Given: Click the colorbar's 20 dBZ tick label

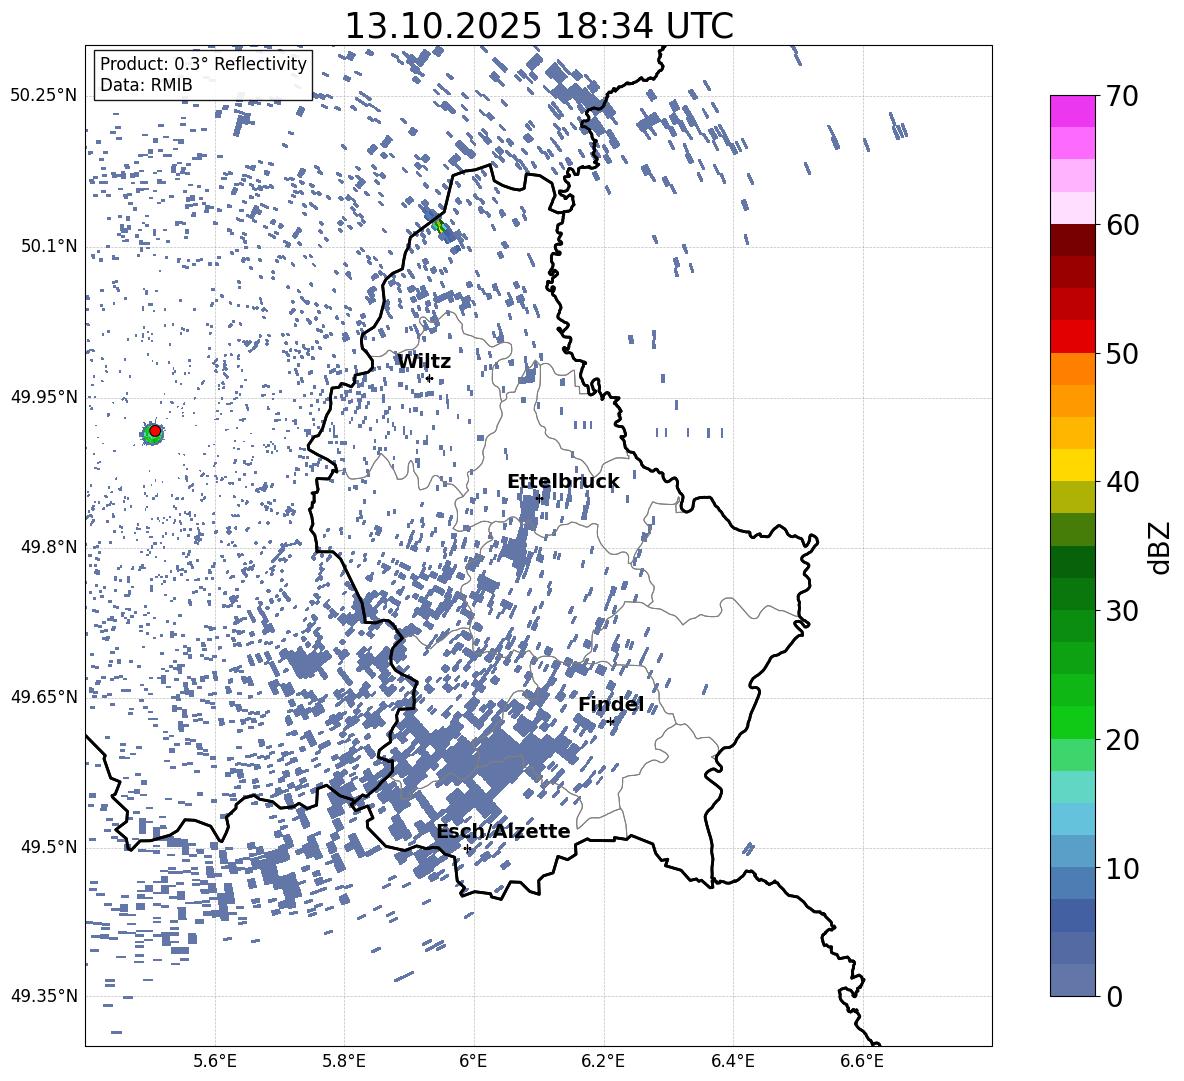Looking at the screenshot, I should (x=1123, y=739).
